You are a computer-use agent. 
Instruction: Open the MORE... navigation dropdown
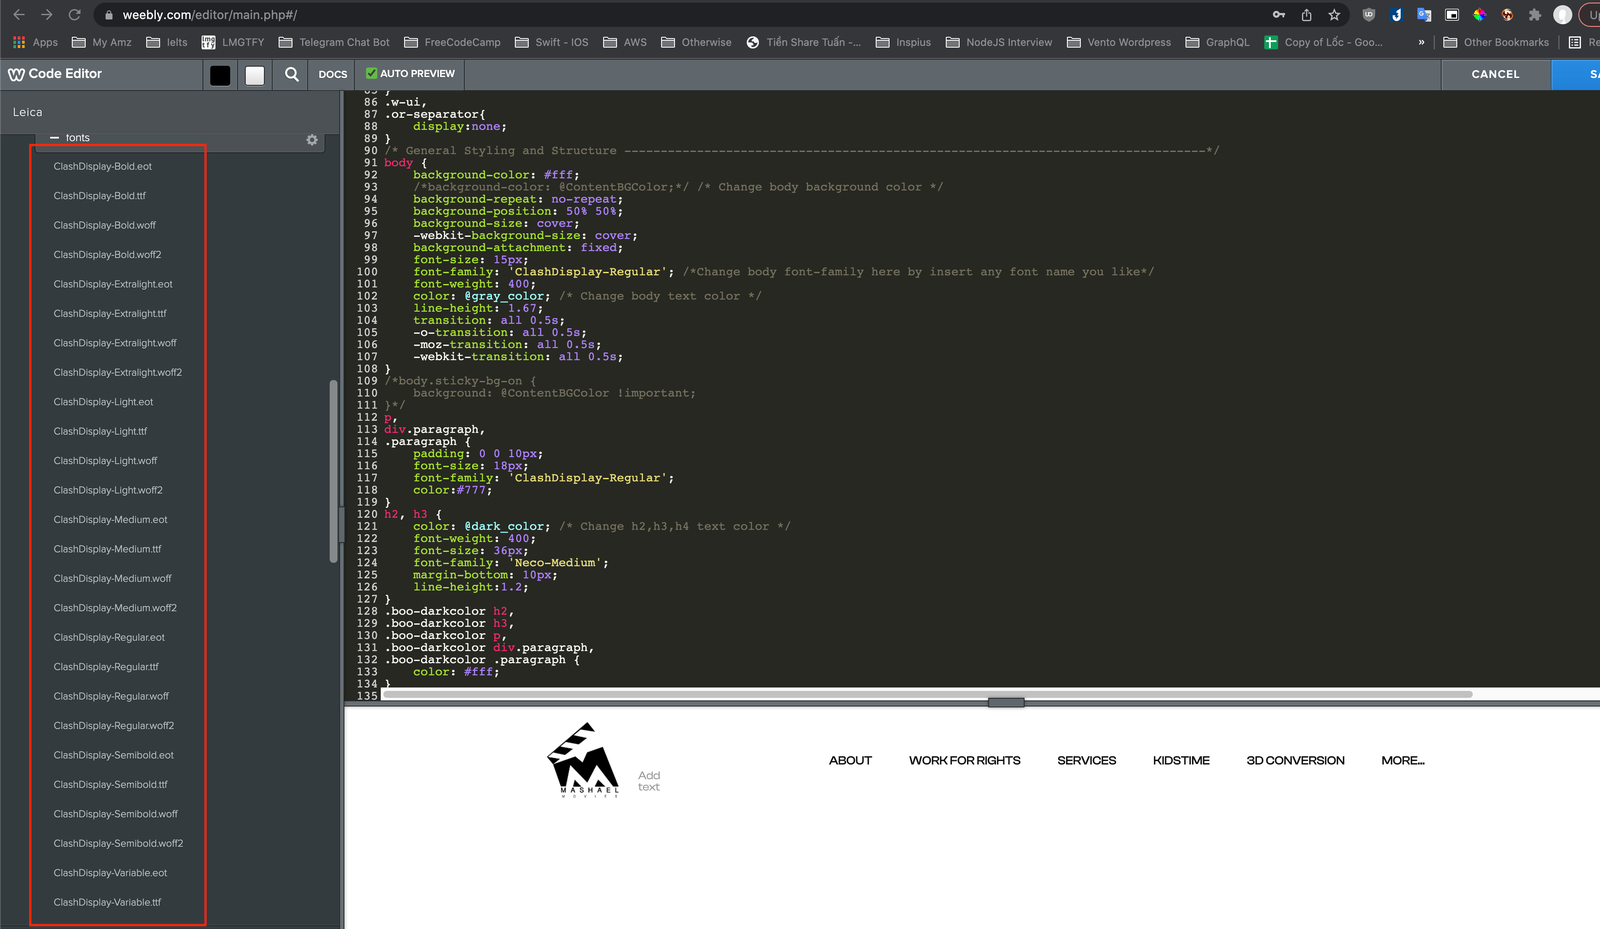[1403, 760]
